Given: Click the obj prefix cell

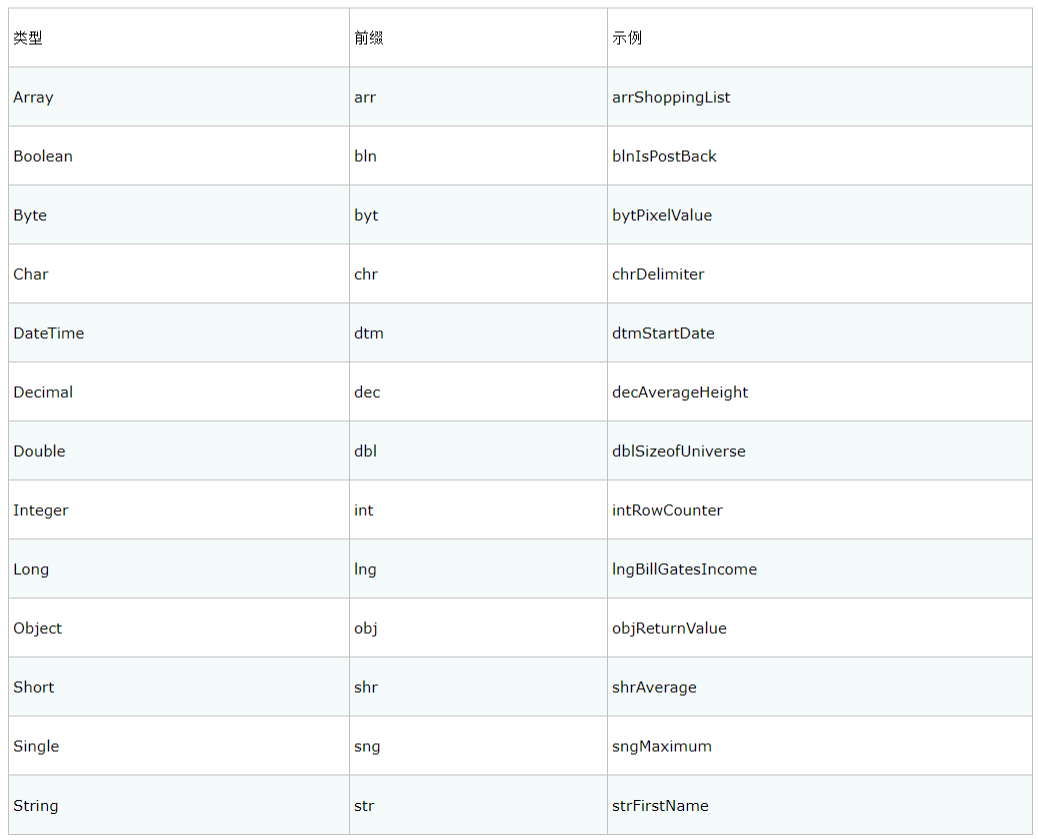Looking at the screenshot, I should 366,628.
